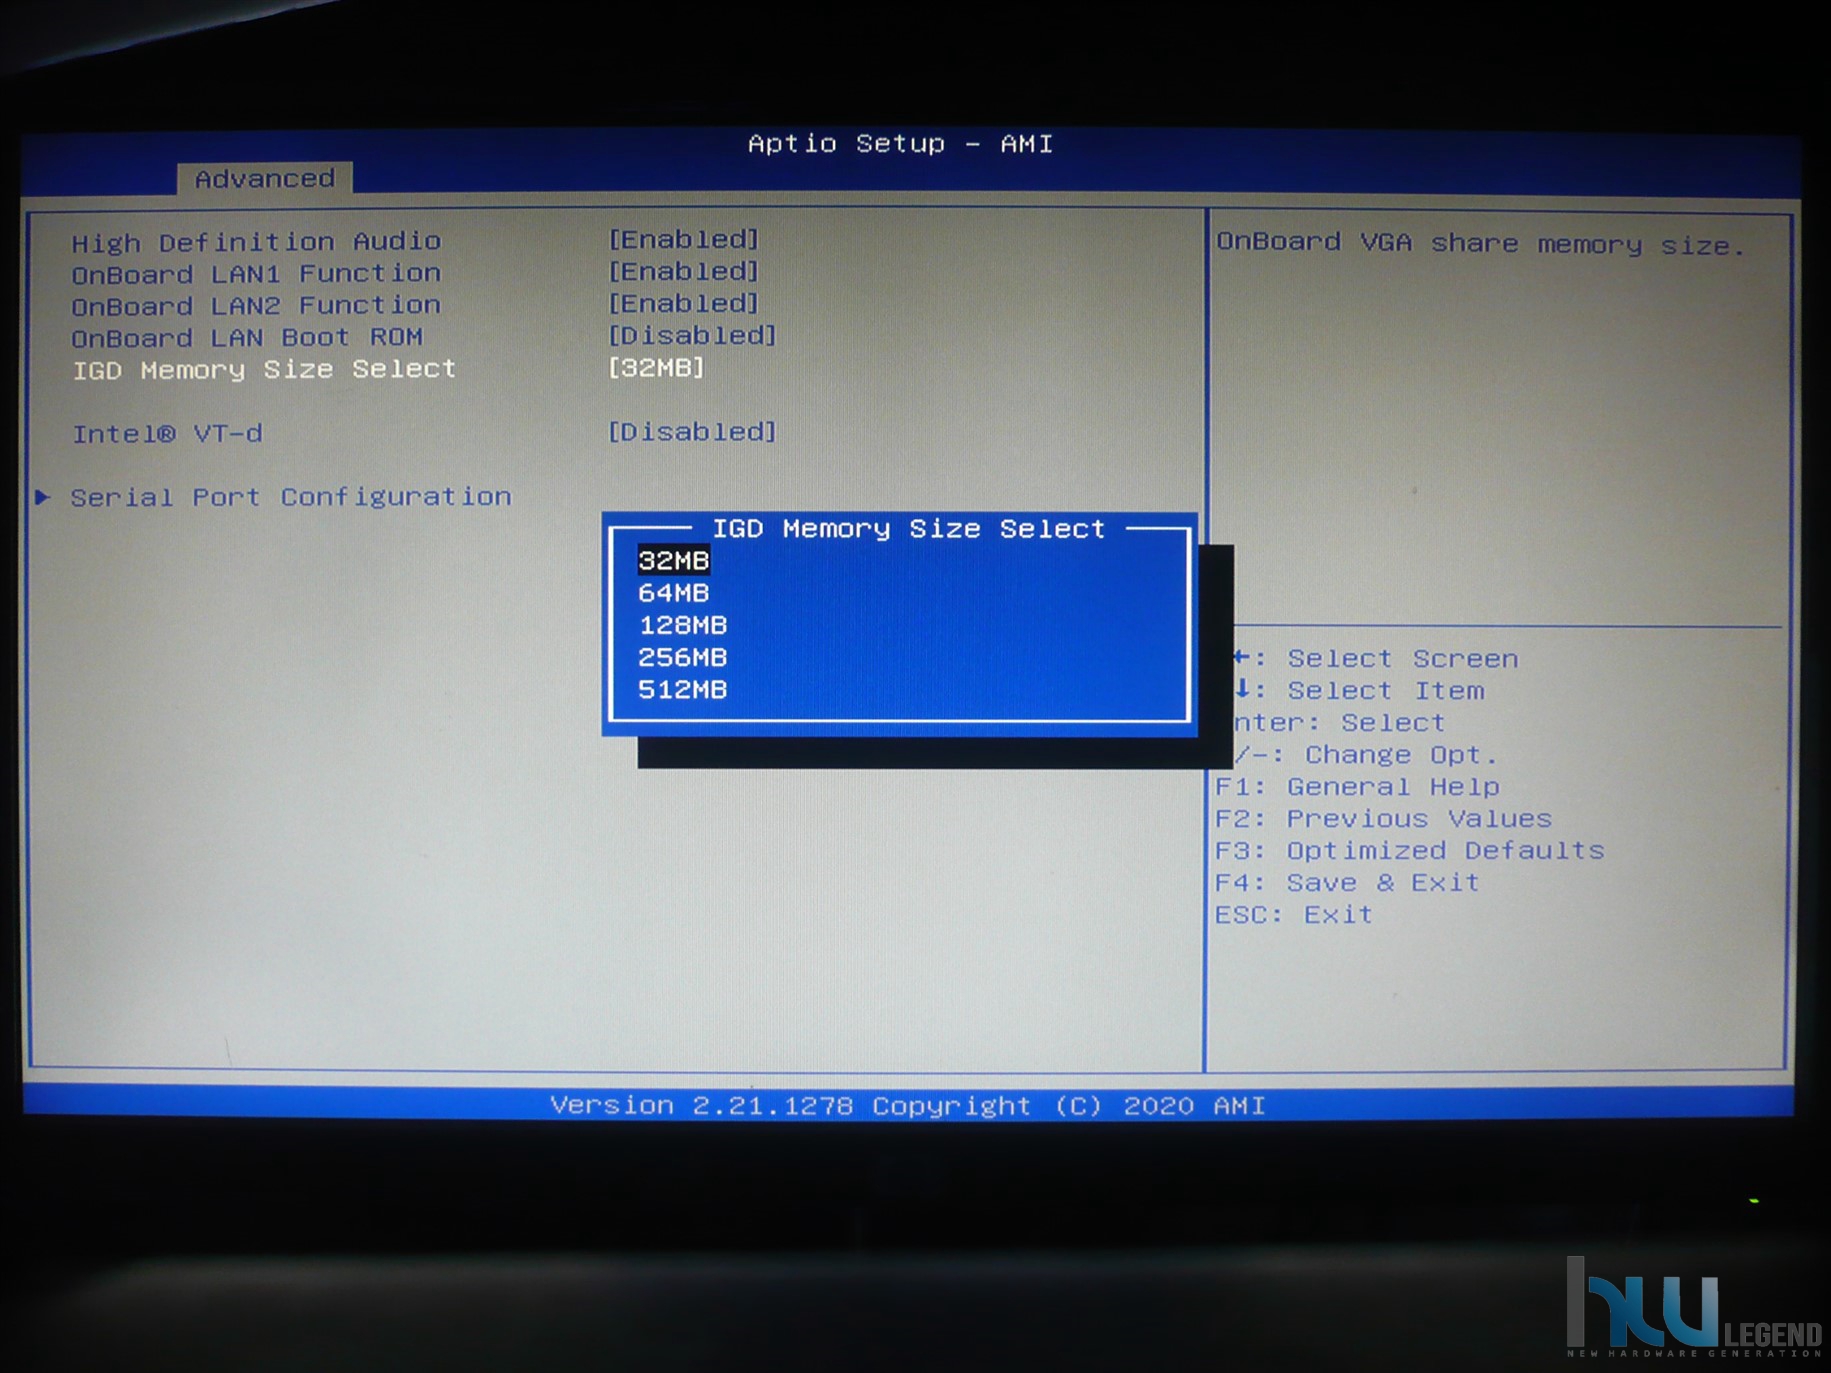Expand Serial Port Configuration arrow
Viewport: 1831px width, 1373px height.
(x=43, y=496)
